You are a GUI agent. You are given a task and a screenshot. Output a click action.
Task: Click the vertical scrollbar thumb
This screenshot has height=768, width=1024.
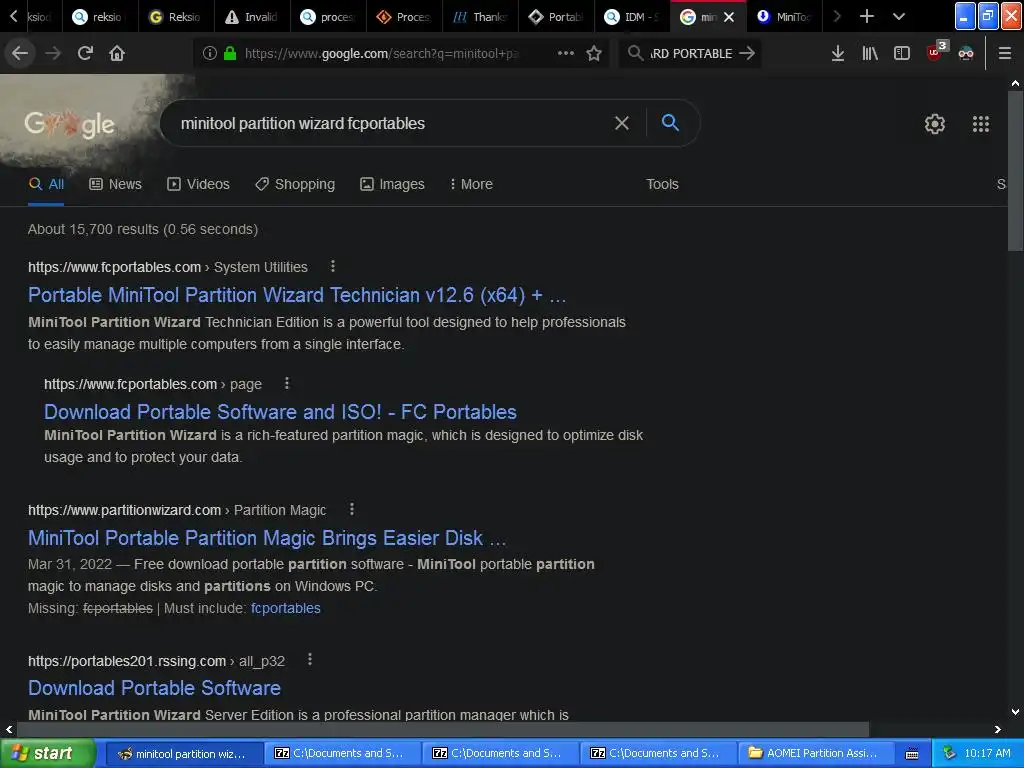click(x=1015, y=170)
